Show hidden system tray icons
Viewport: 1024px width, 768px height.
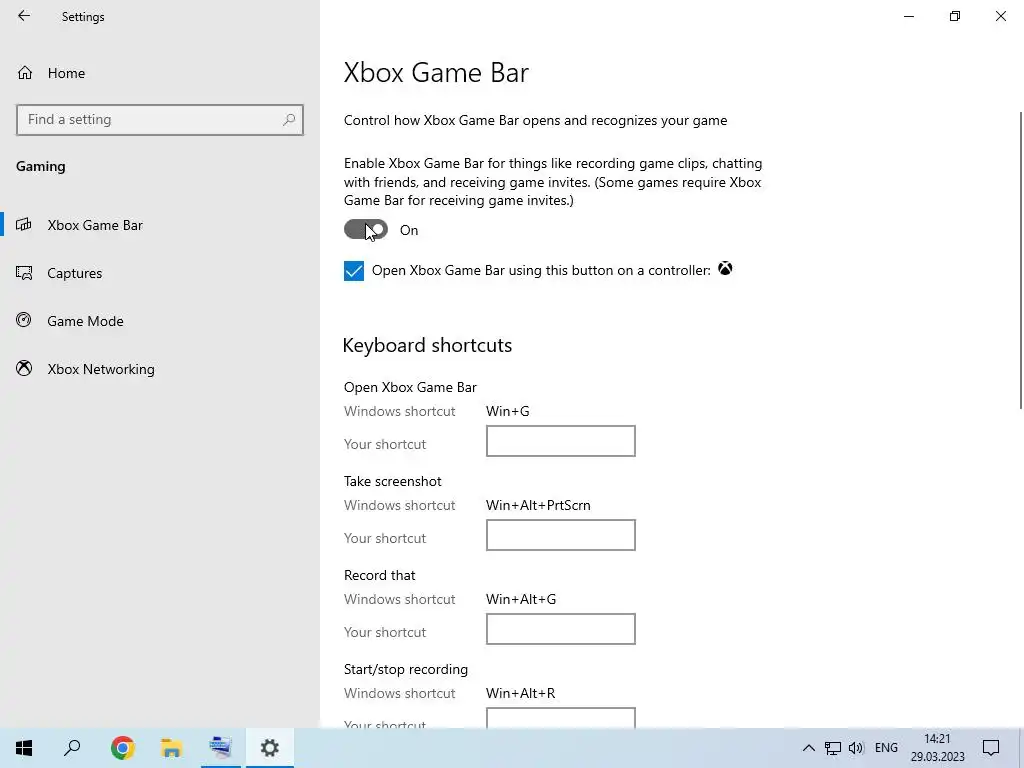[x=808, y=748]
